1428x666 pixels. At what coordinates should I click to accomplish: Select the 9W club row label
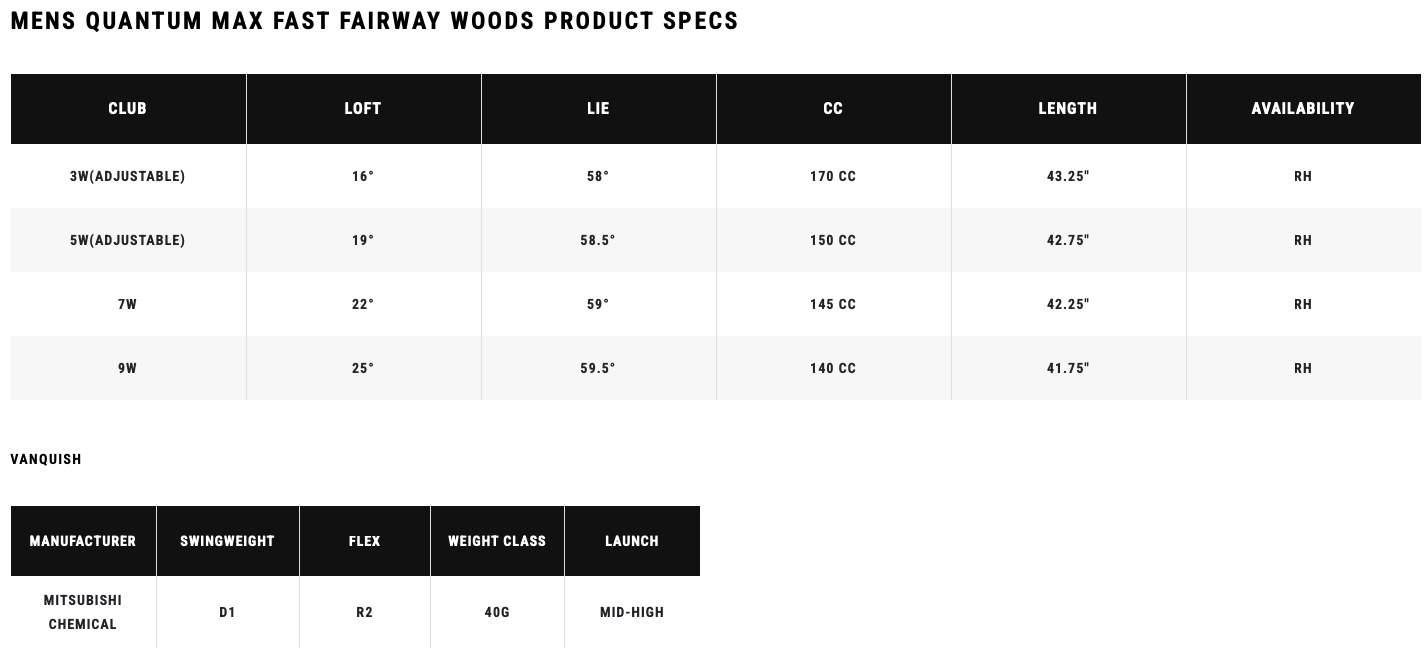tap(128, 368)
